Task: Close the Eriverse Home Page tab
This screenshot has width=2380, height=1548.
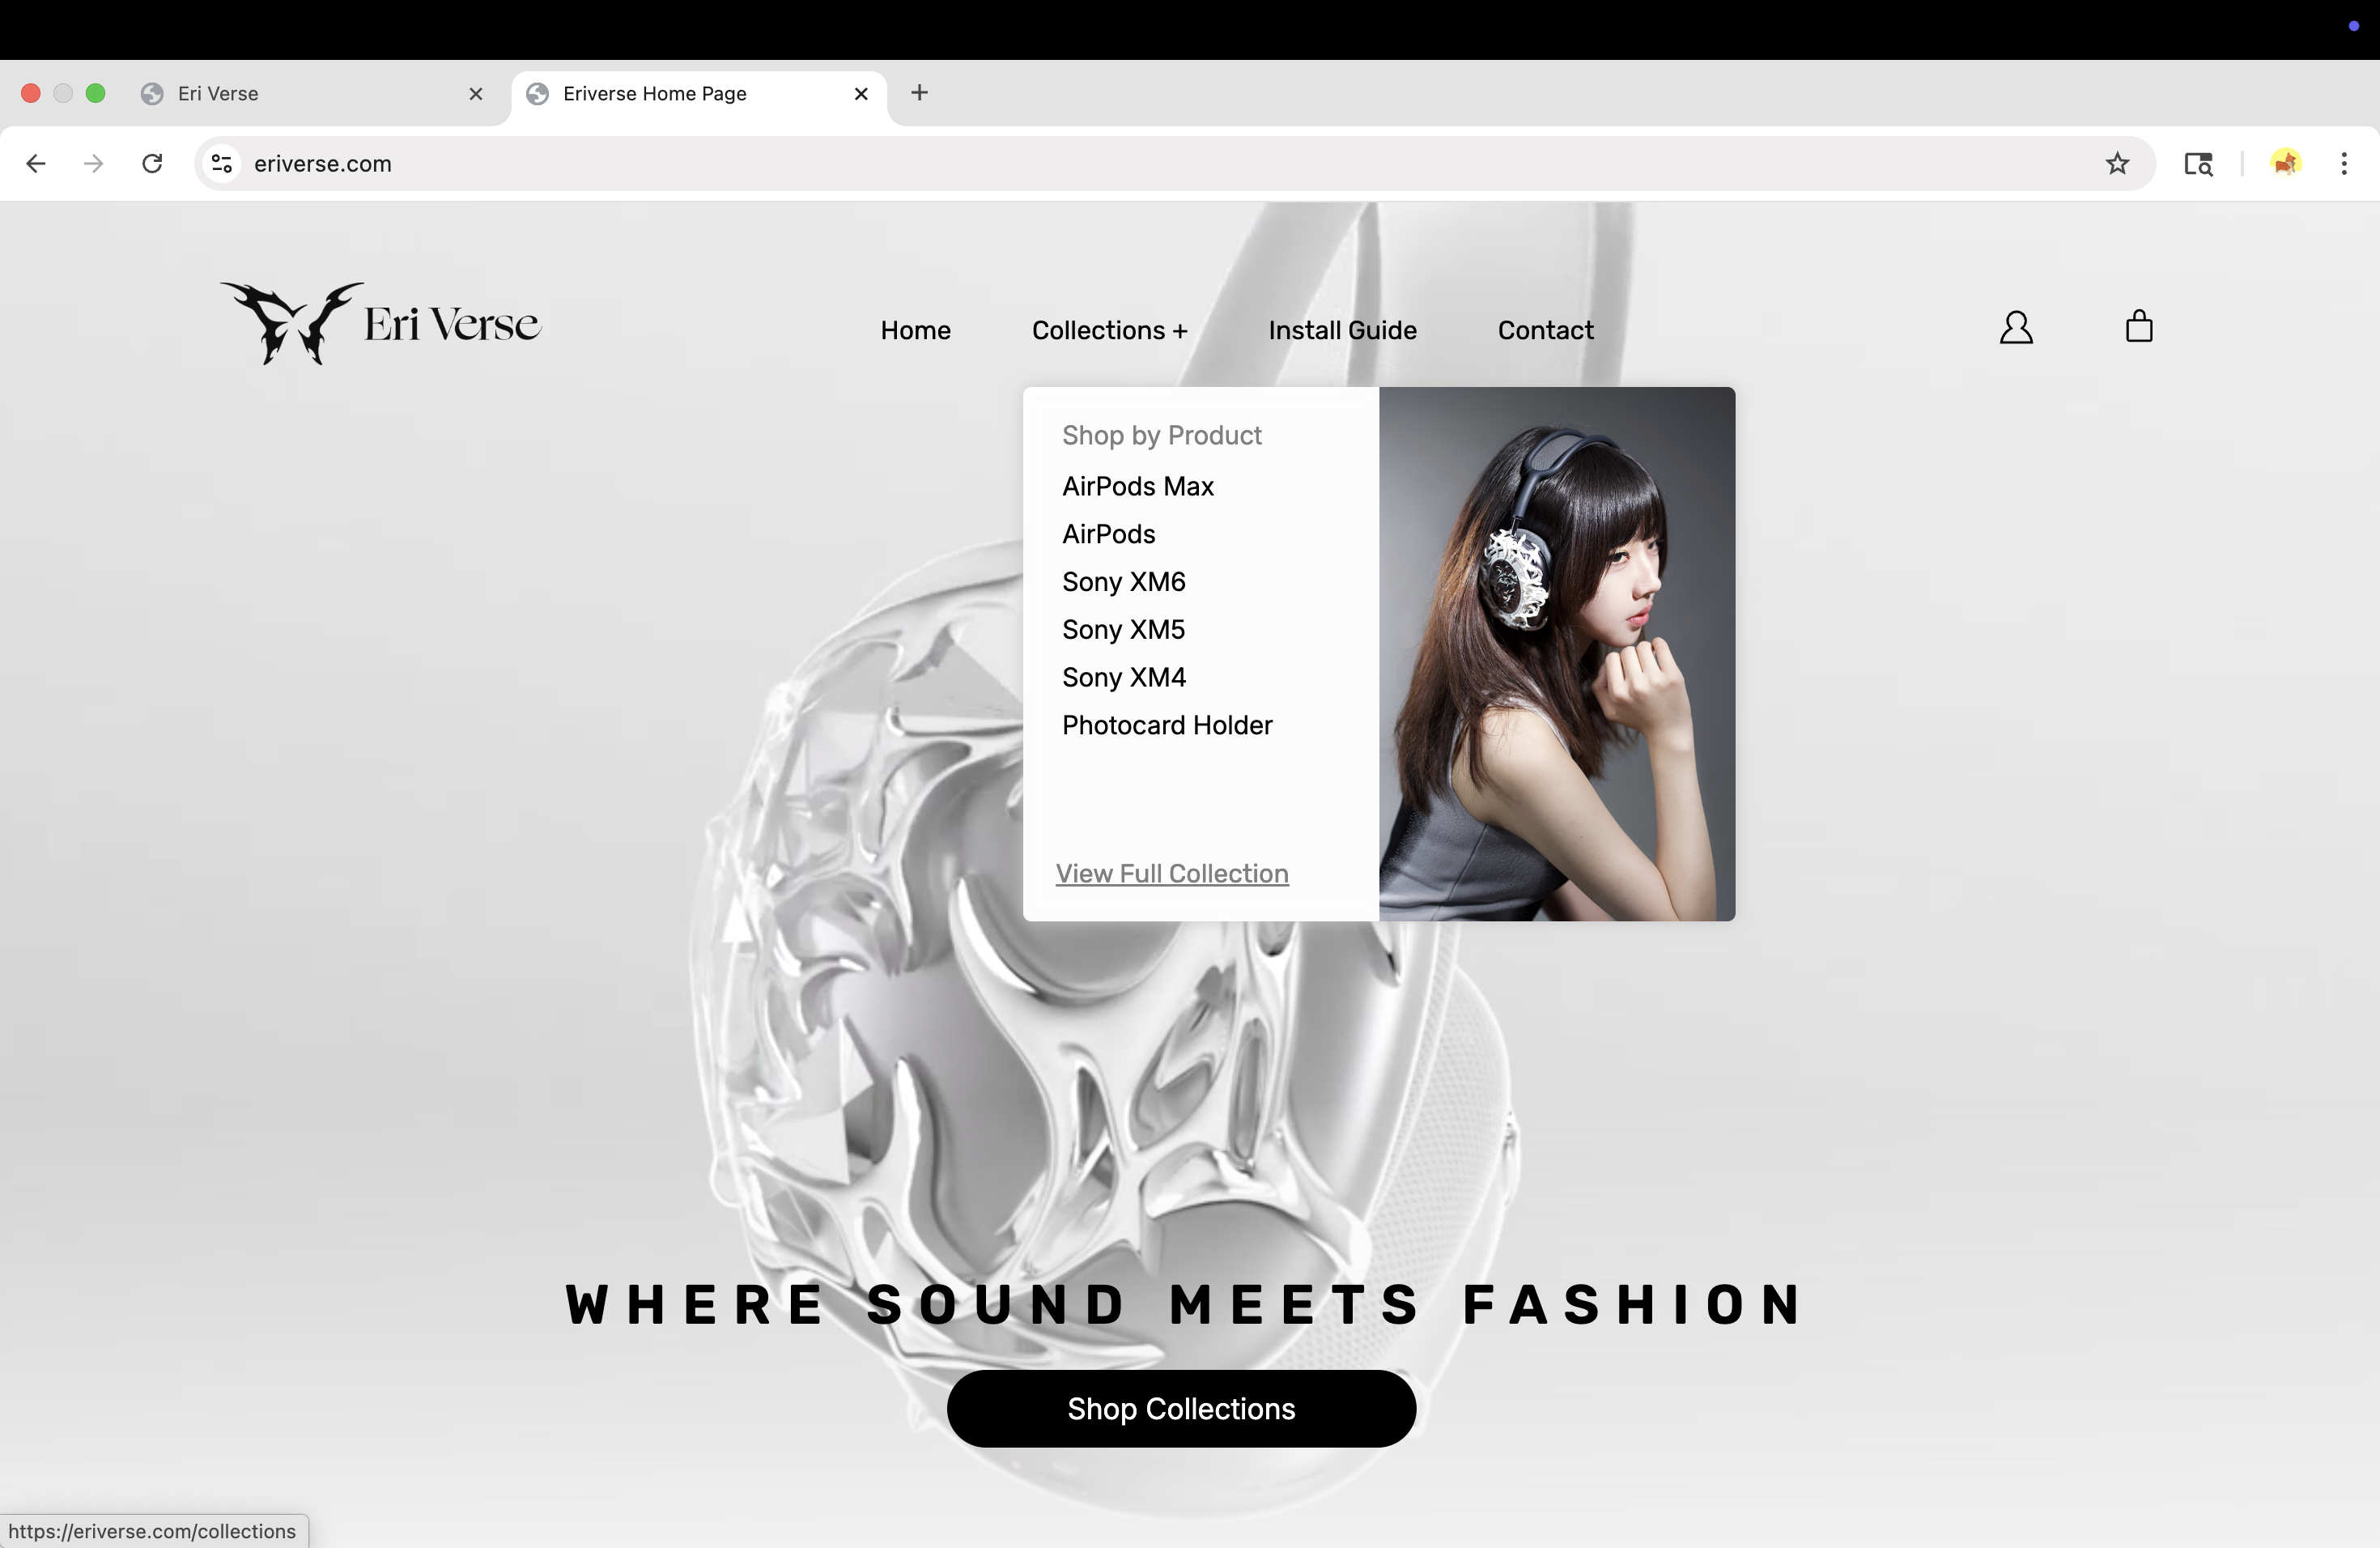Action: click(860, 94)
